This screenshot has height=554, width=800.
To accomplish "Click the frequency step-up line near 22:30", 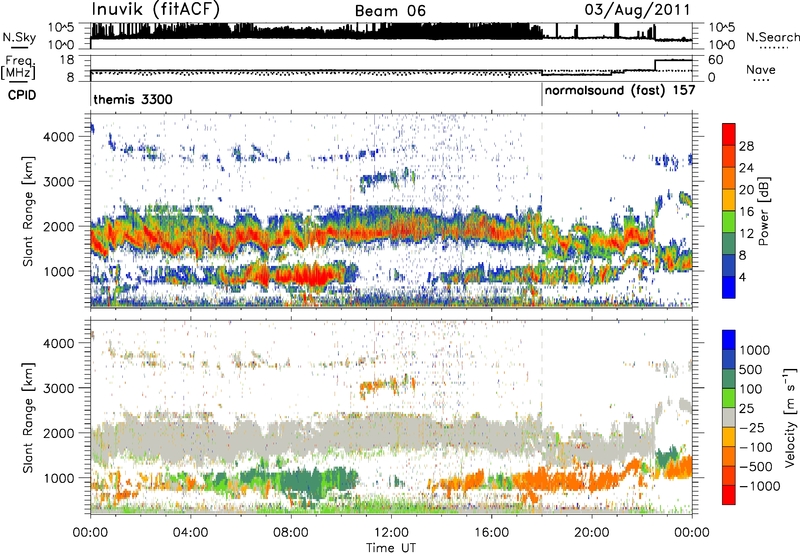I will pyautogui.click(x=655, y=65).
